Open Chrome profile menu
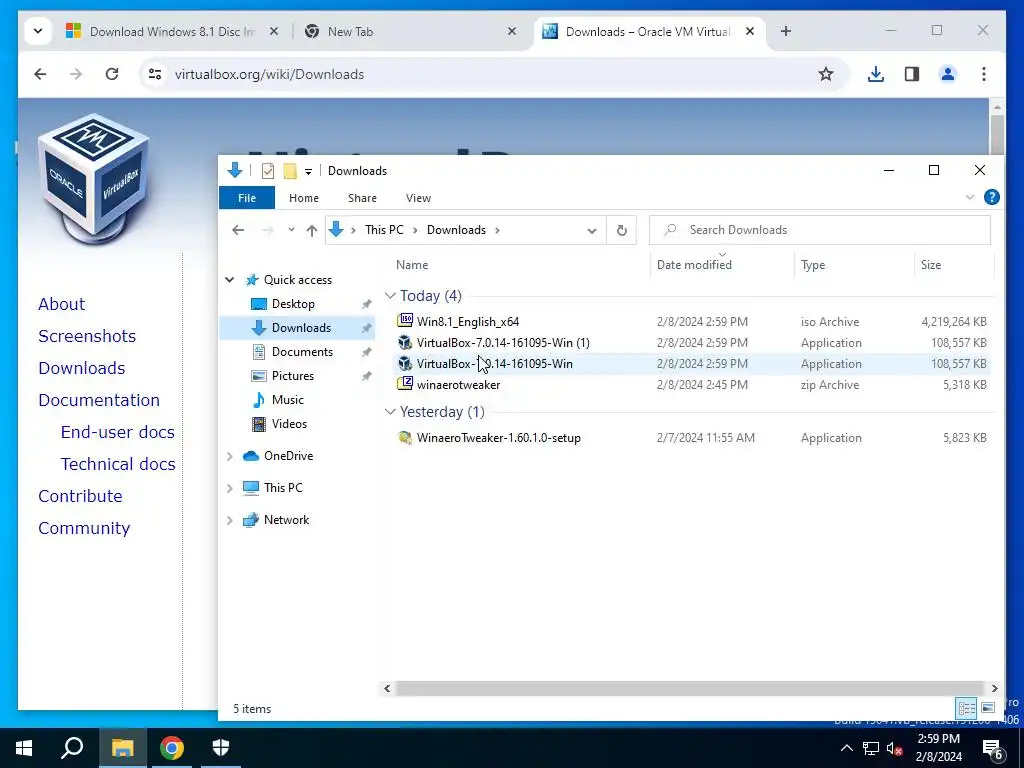Viewport: 1024px width, 768px height. point(948,74)
